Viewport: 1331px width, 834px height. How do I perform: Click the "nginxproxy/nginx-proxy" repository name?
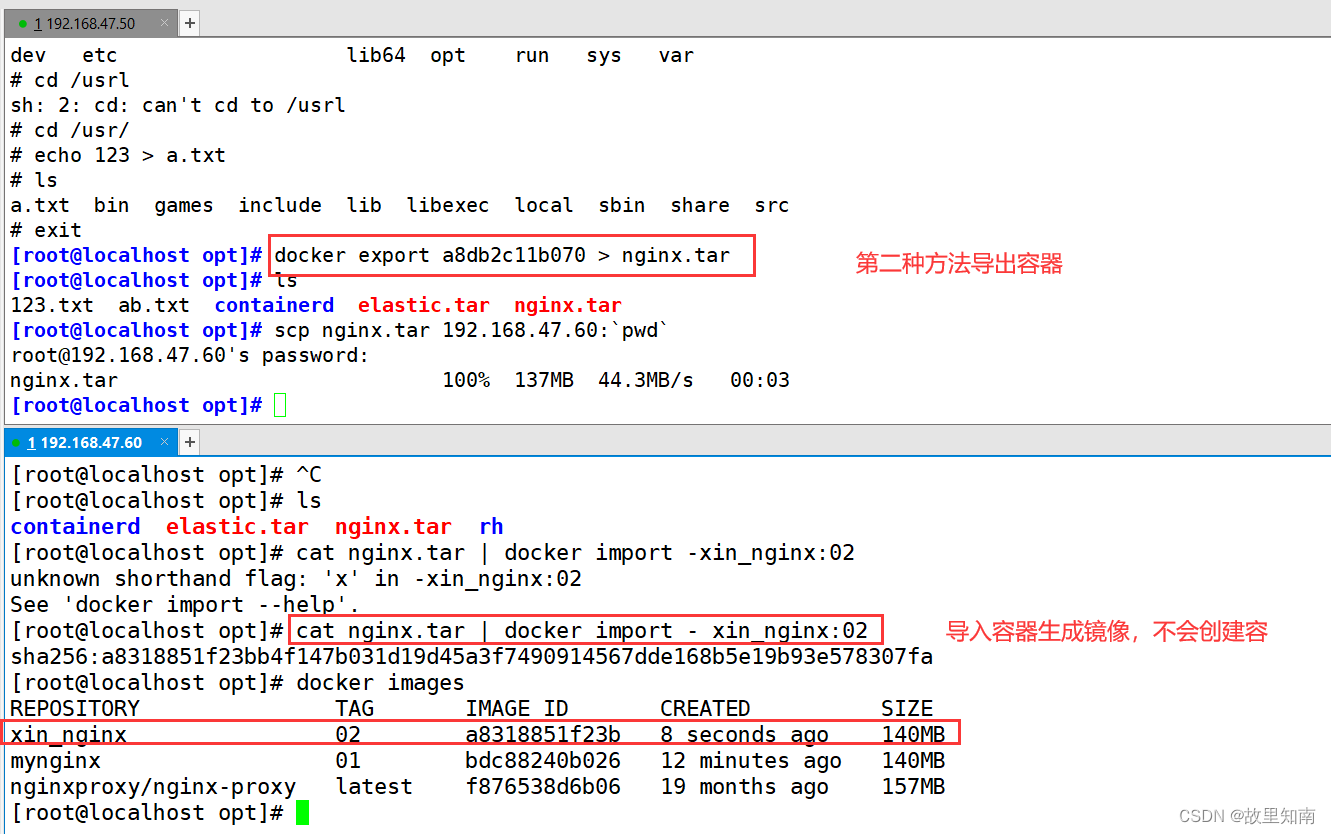coord(153,786)
